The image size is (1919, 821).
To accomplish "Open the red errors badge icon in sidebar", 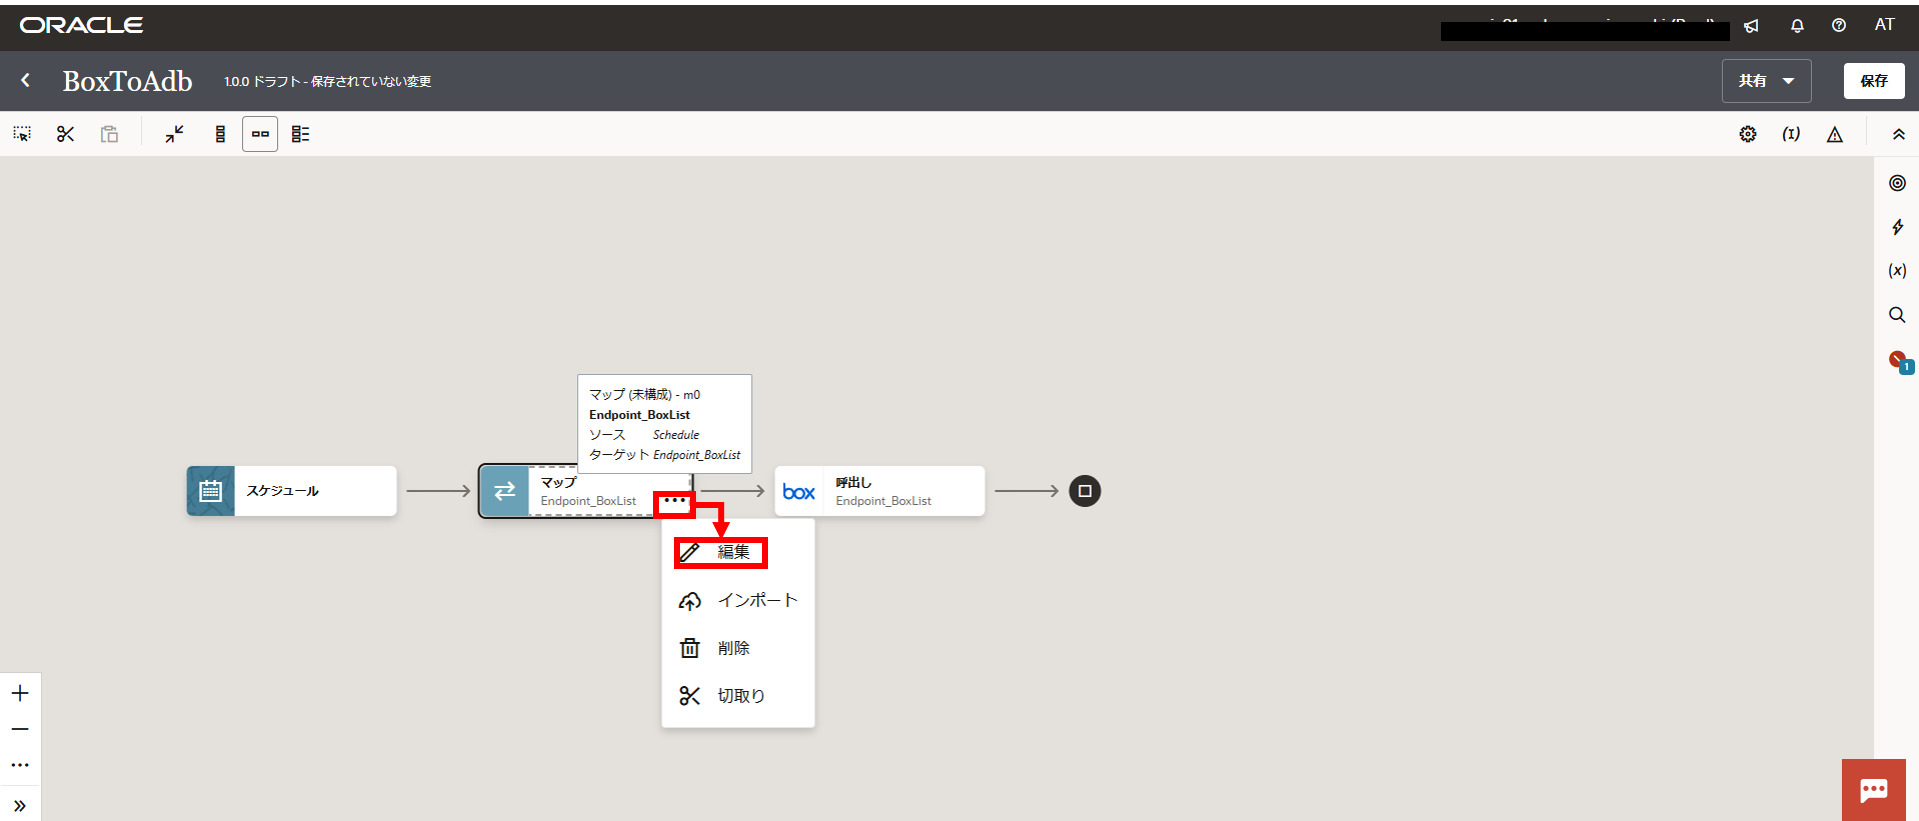I will pyautogui.click(x=1900, y=361).
